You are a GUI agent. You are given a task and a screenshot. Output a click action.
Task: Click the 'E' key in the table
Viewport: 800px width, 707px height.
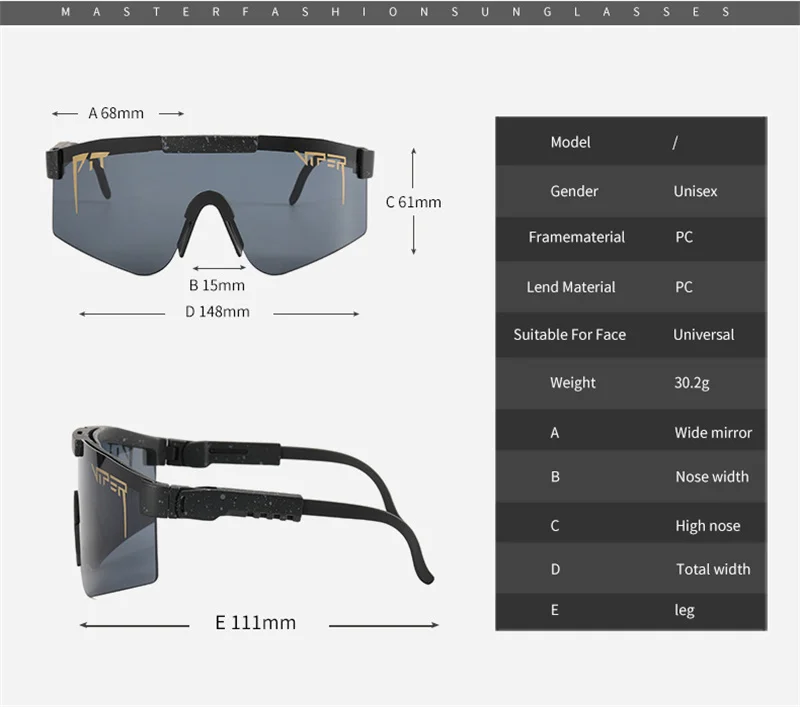555,610
